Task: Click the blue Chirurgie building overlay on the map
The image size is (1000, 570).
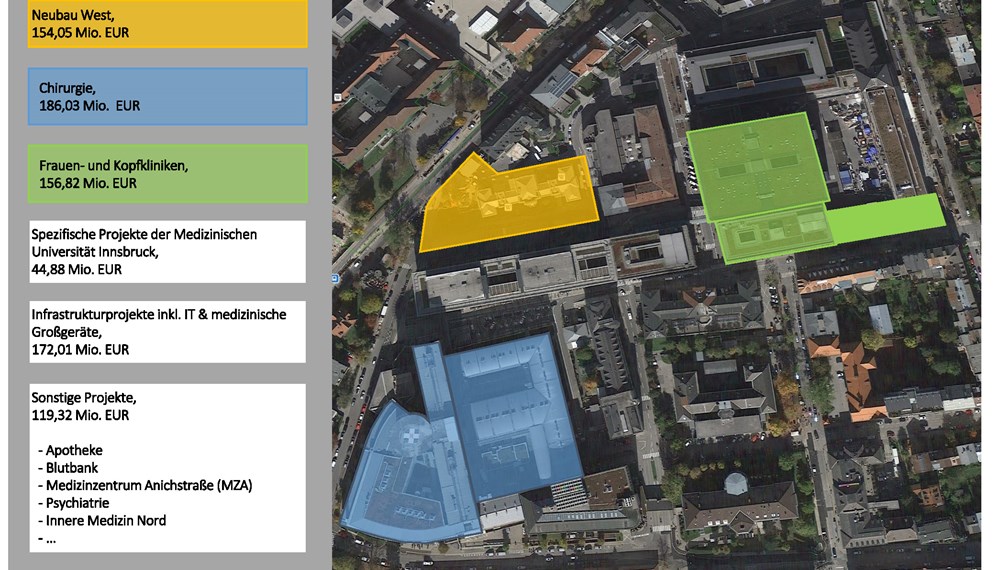Action: 462,440
